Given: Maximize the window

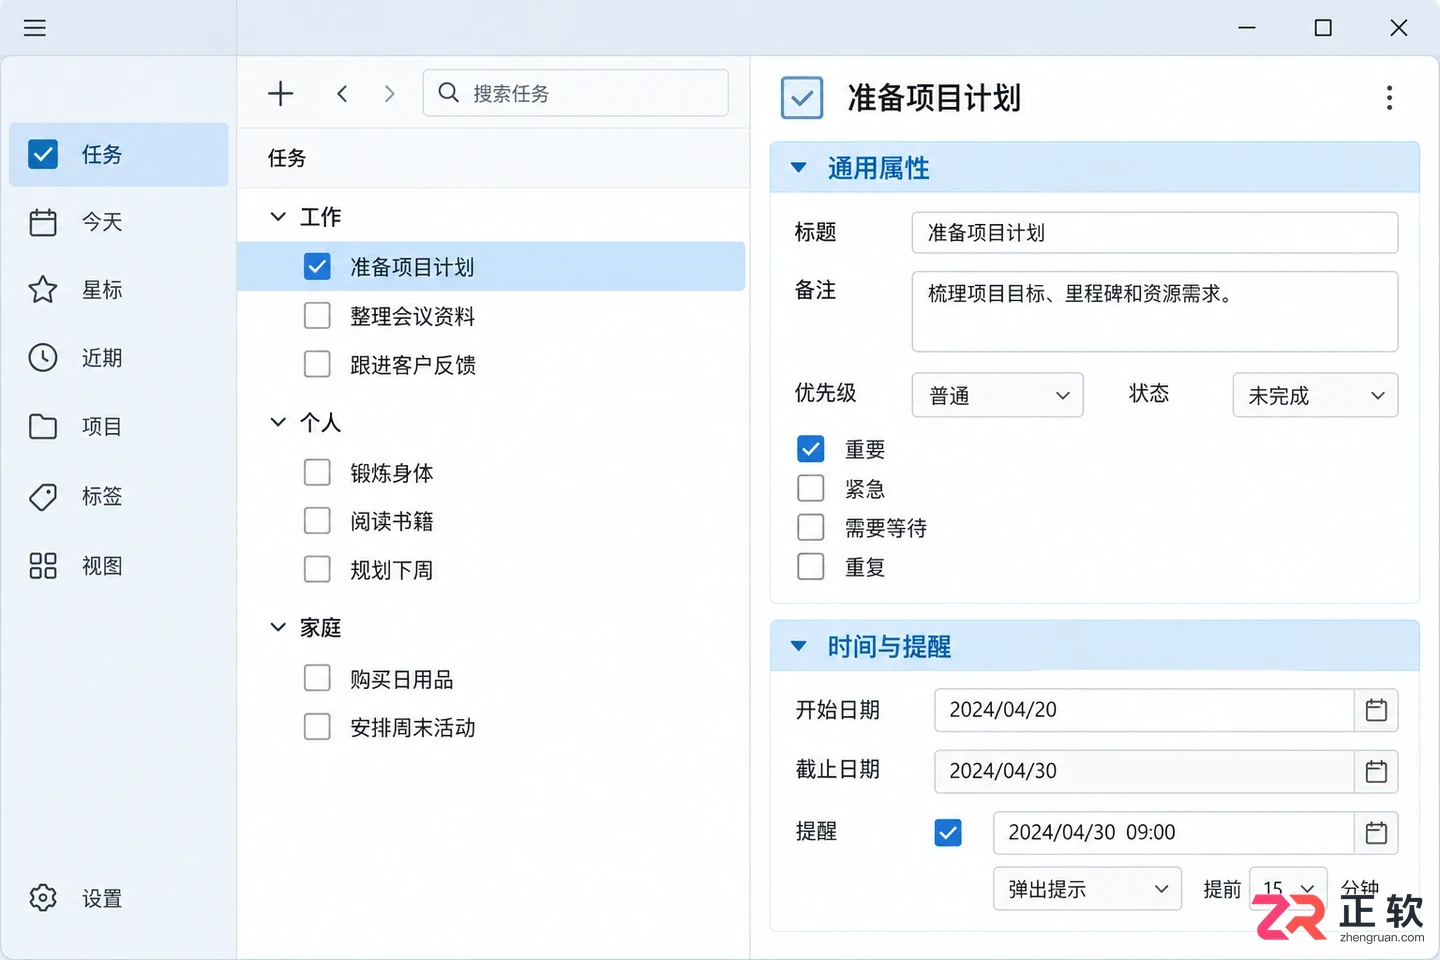Looking at the screenshot, I should click(1323, 28).
